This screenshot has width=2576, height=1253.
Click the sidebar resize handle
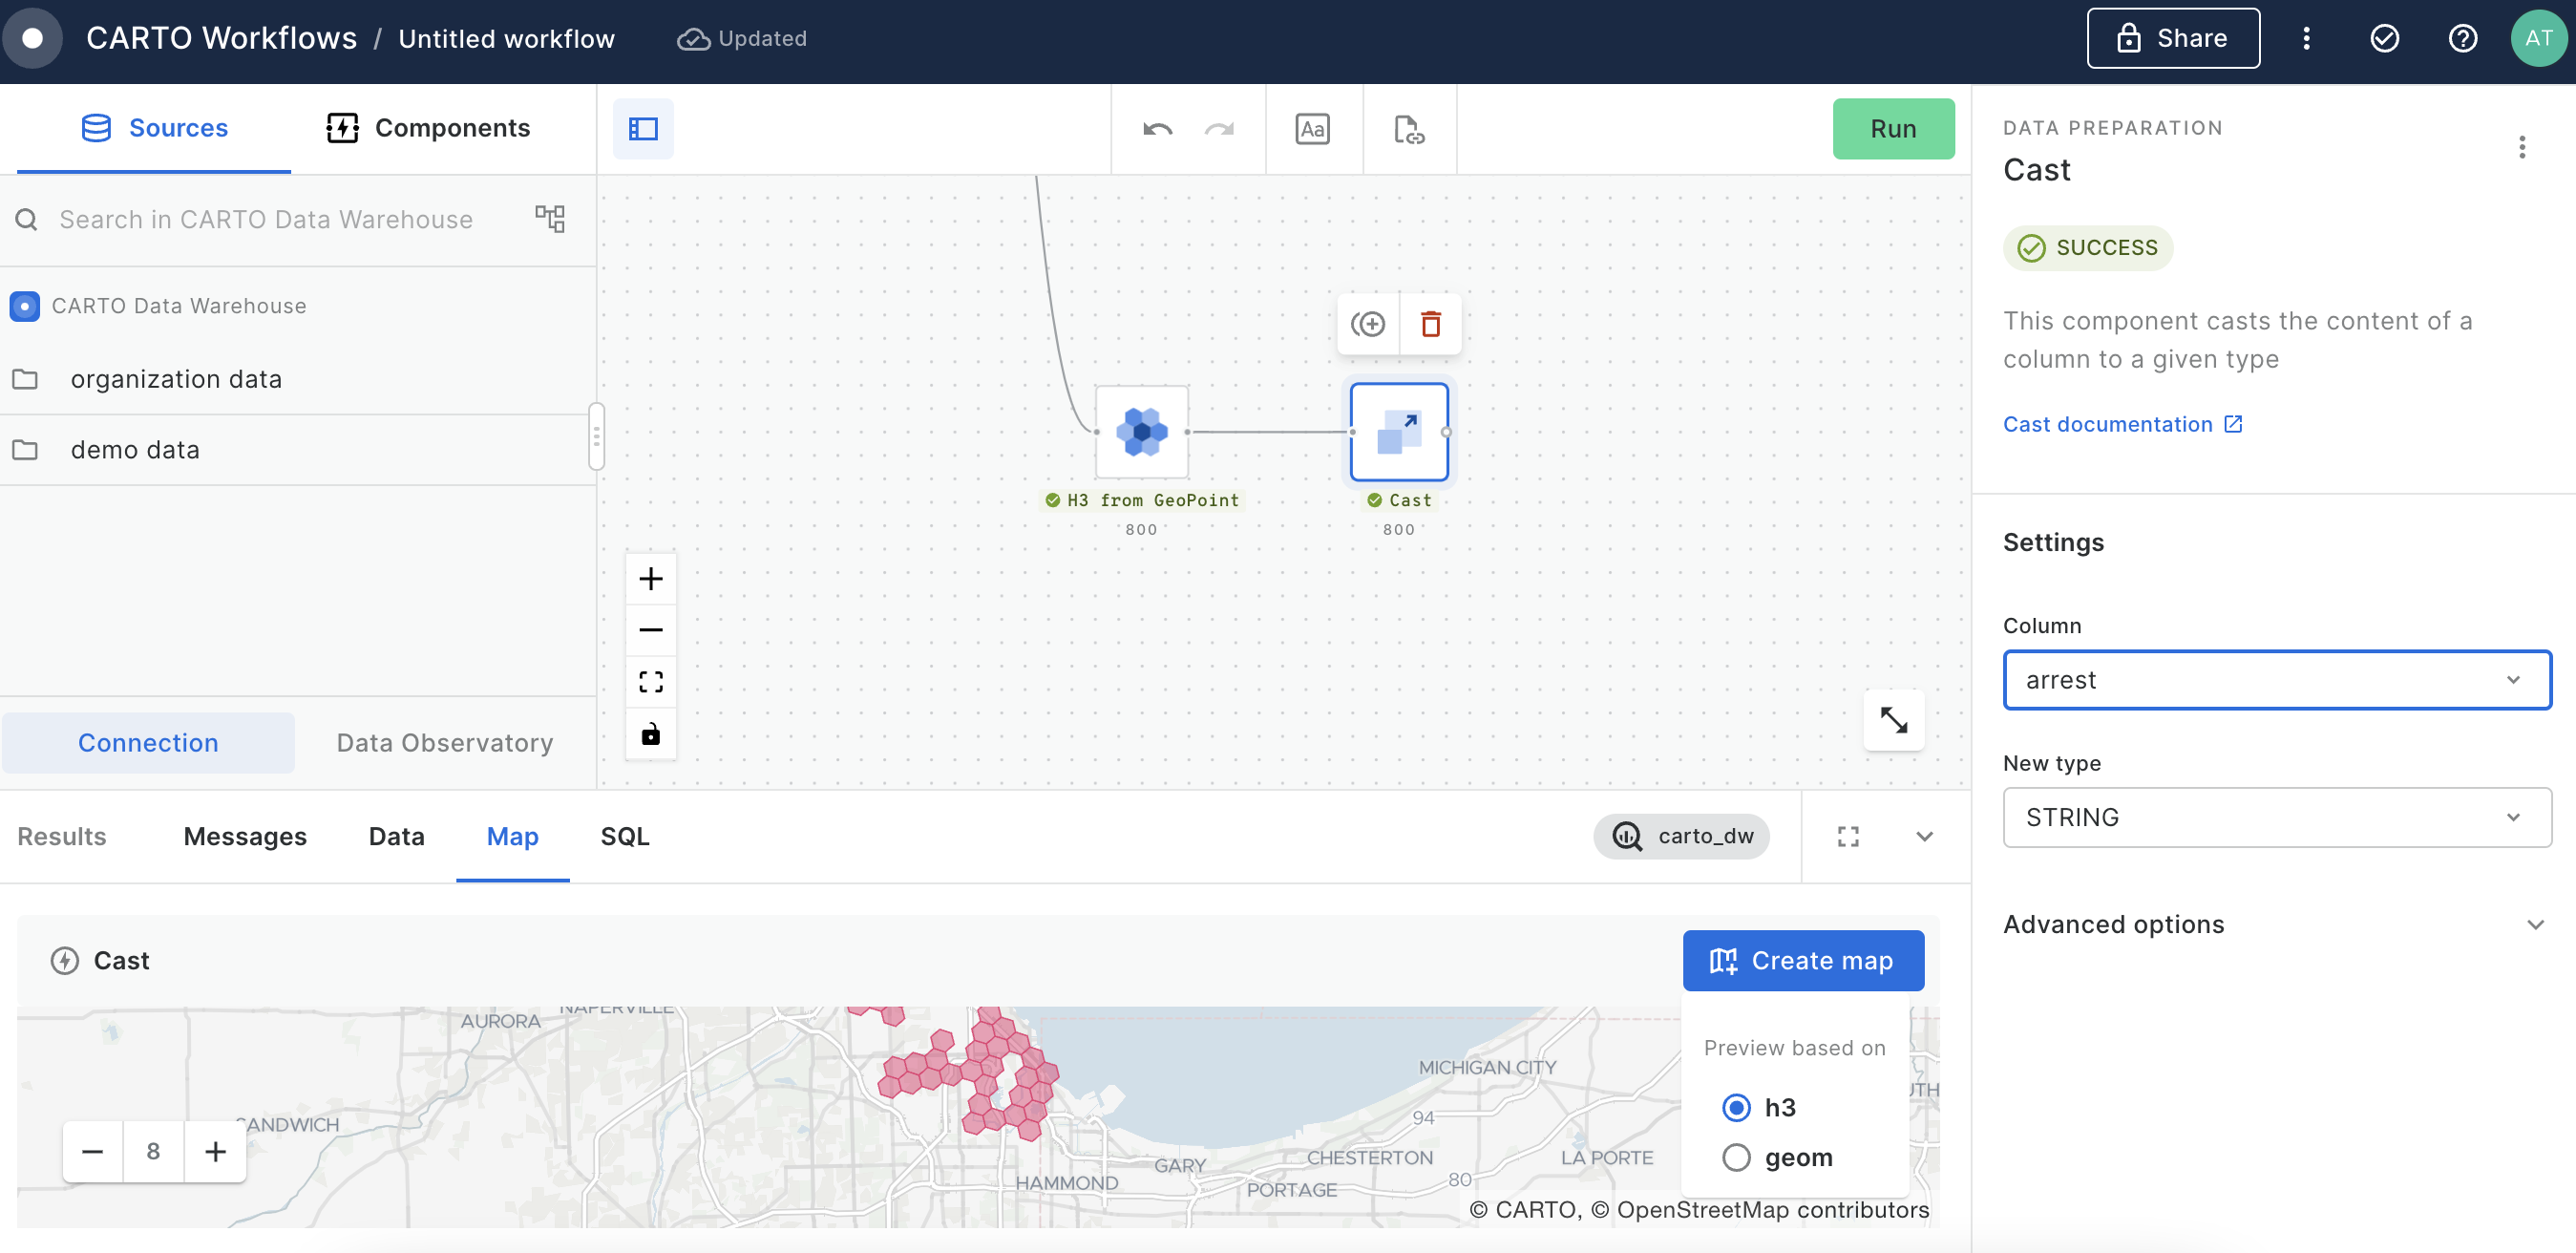click(x=596, y=436)
